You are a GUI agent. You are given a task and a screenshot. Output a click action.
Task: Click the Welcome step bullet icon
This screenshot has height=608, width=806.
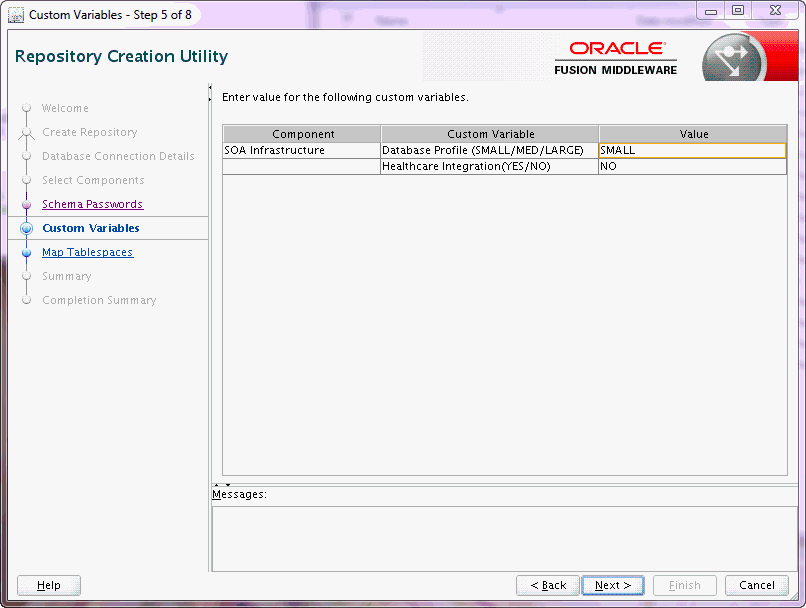(x=26, y=108)
